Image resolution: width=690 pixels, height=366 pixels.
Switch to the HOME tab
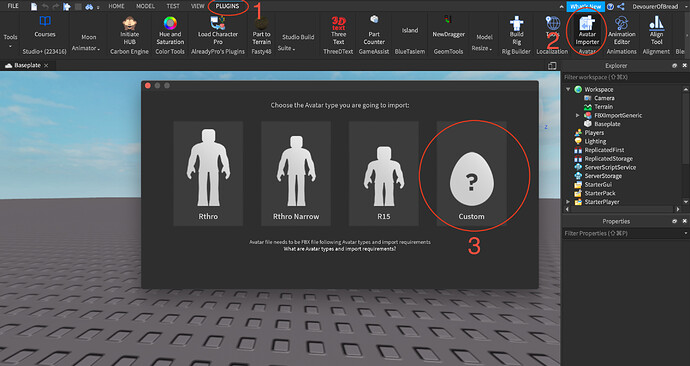tap(116, 6)
